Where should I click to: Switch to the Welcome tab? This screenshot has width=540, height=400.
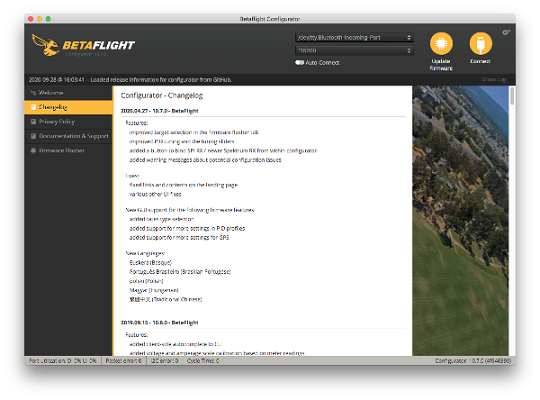click(x=69, y=93)
